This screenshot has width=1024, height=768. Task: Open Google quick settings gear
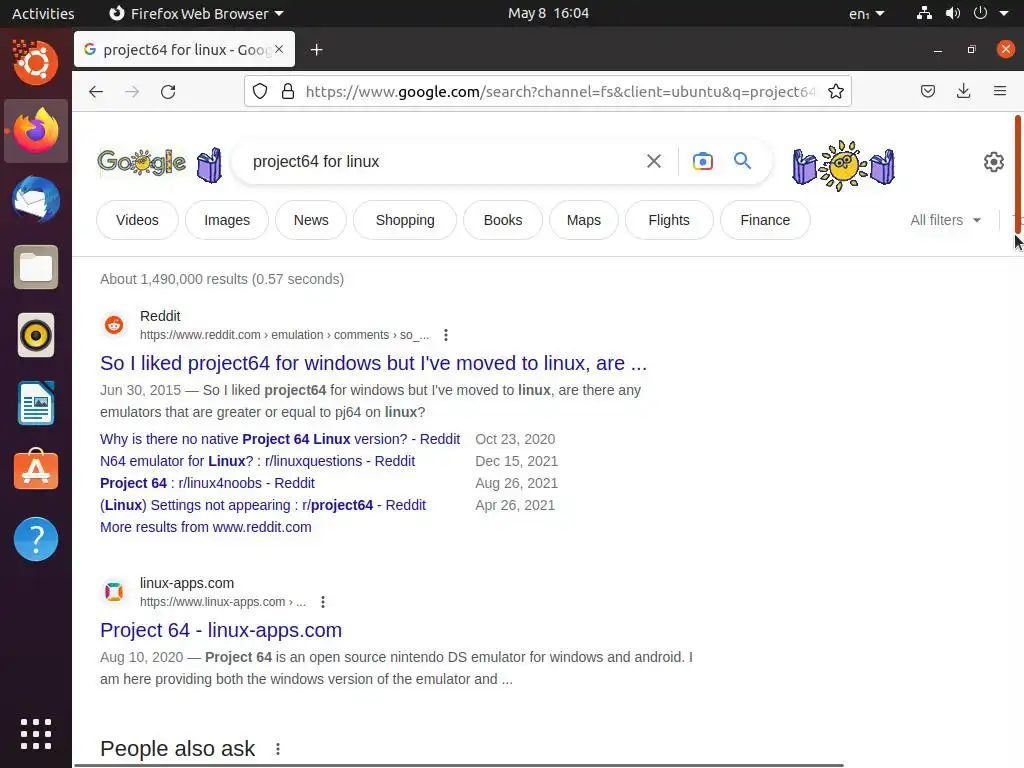pyautogui.click(x=993, y=162)
